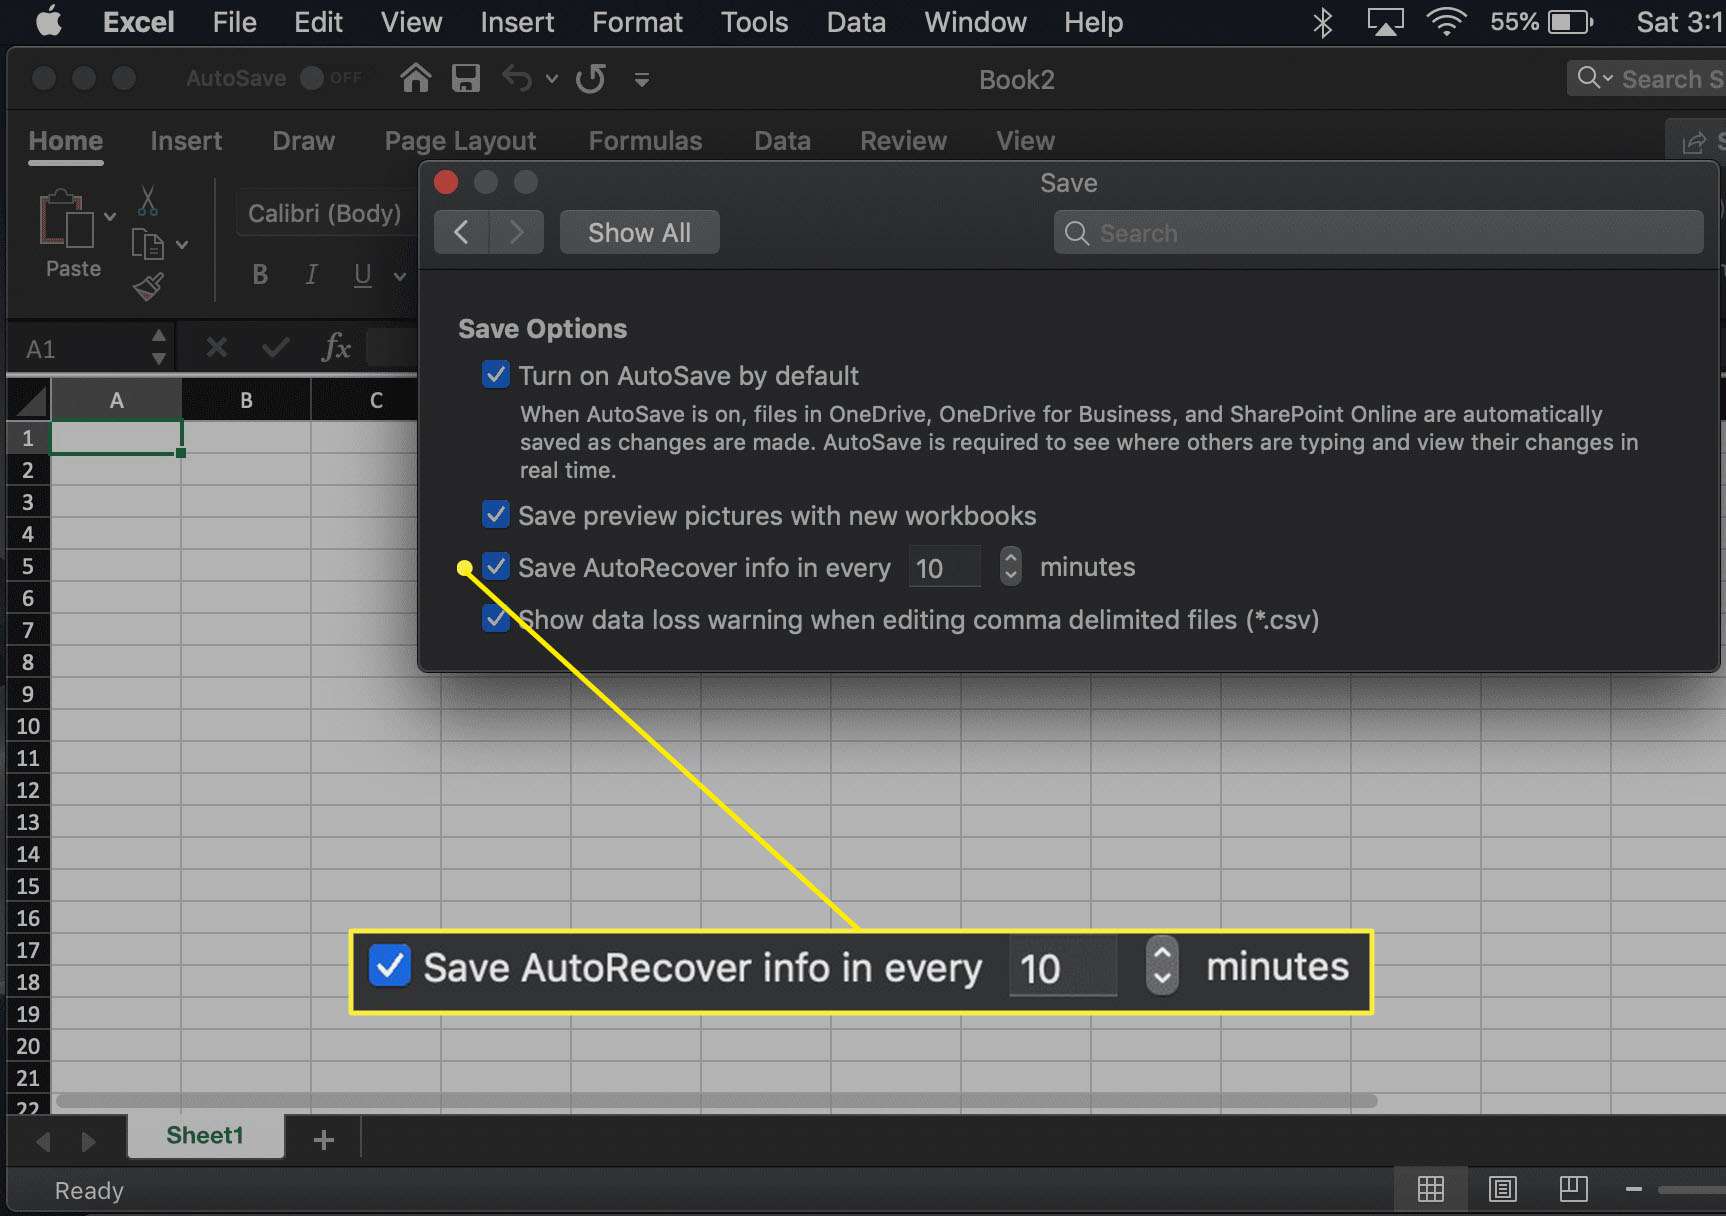
Task: Click the Save floppy disk icon
Action: [465, 78]
